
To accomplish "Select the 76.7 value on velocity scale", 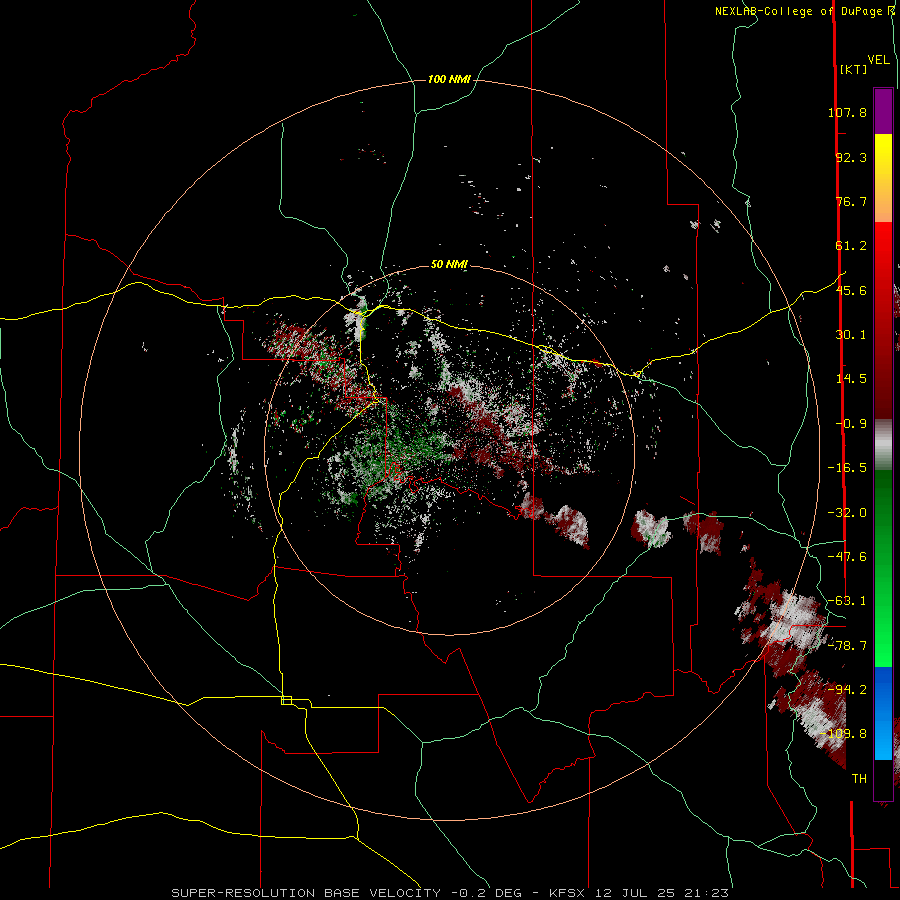I will 851,201.
